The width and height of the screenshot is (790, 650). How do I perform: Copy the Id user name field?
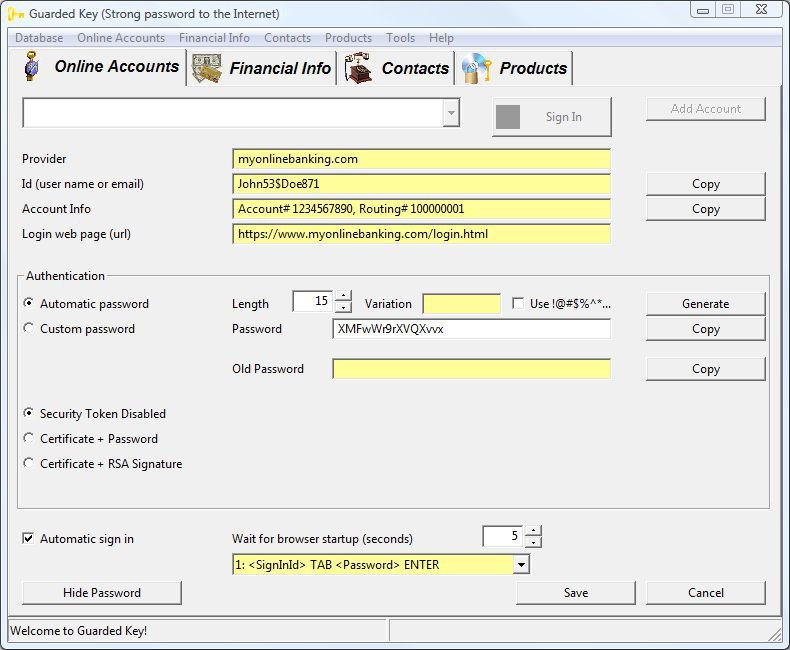[x=705, y=184]
